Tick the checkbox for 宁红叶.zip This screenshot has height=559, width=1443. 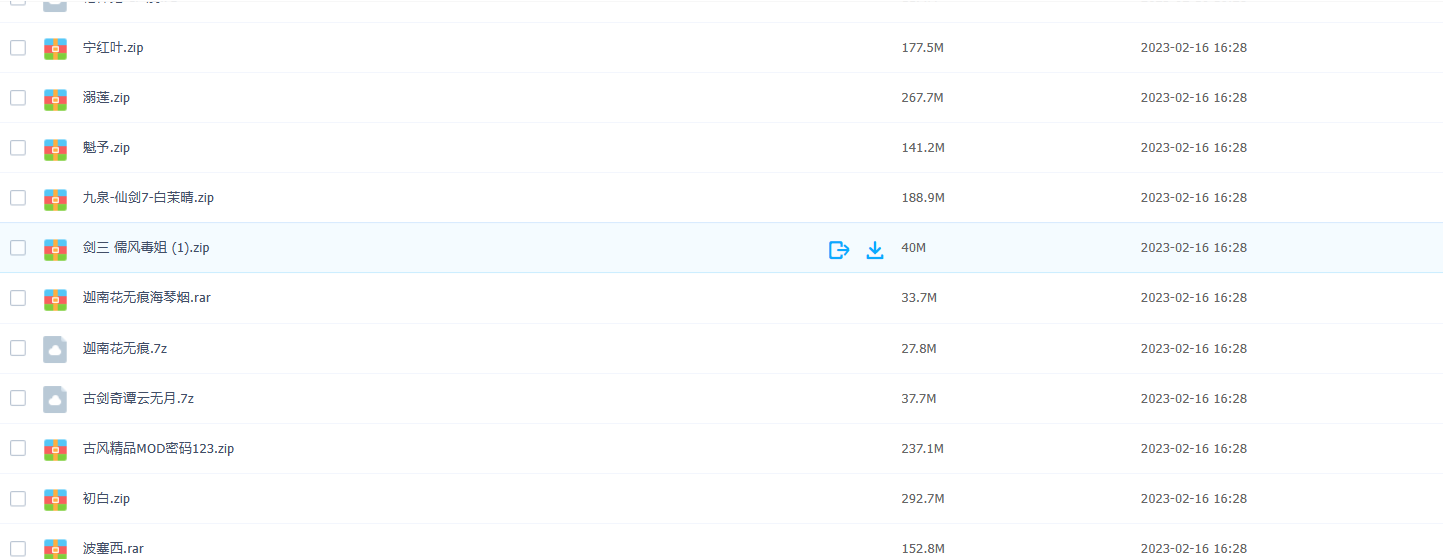click(18, 48)
